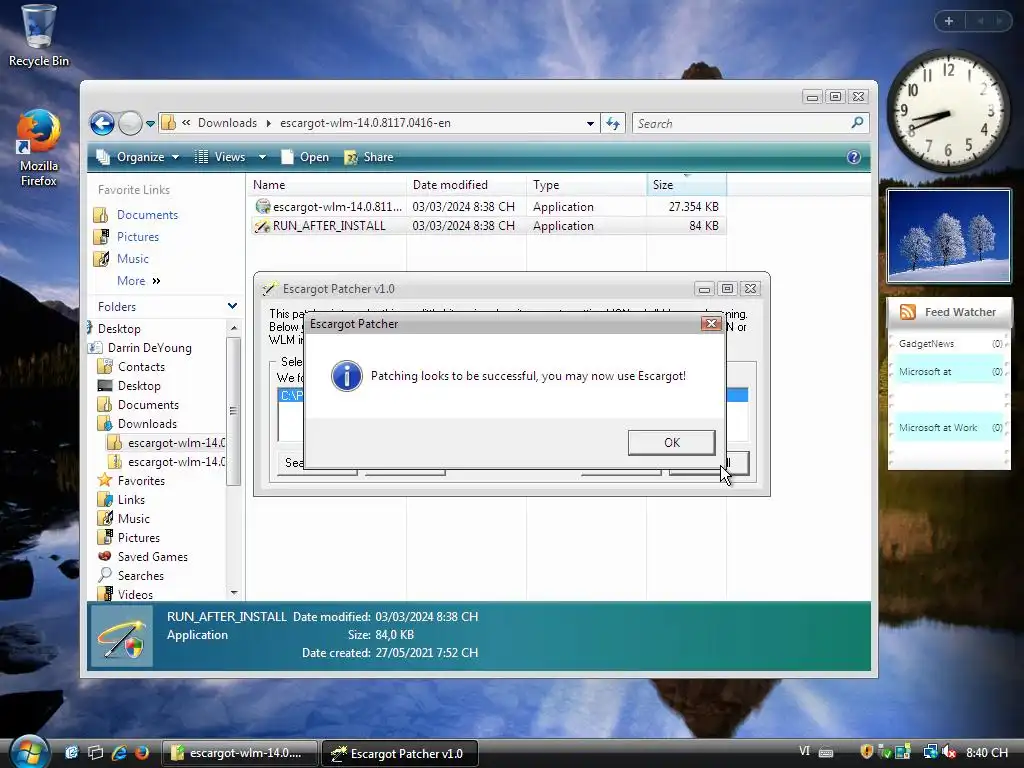Click the Views toolbar button
Screen dimensions: 1024x768
pos(221,157)
